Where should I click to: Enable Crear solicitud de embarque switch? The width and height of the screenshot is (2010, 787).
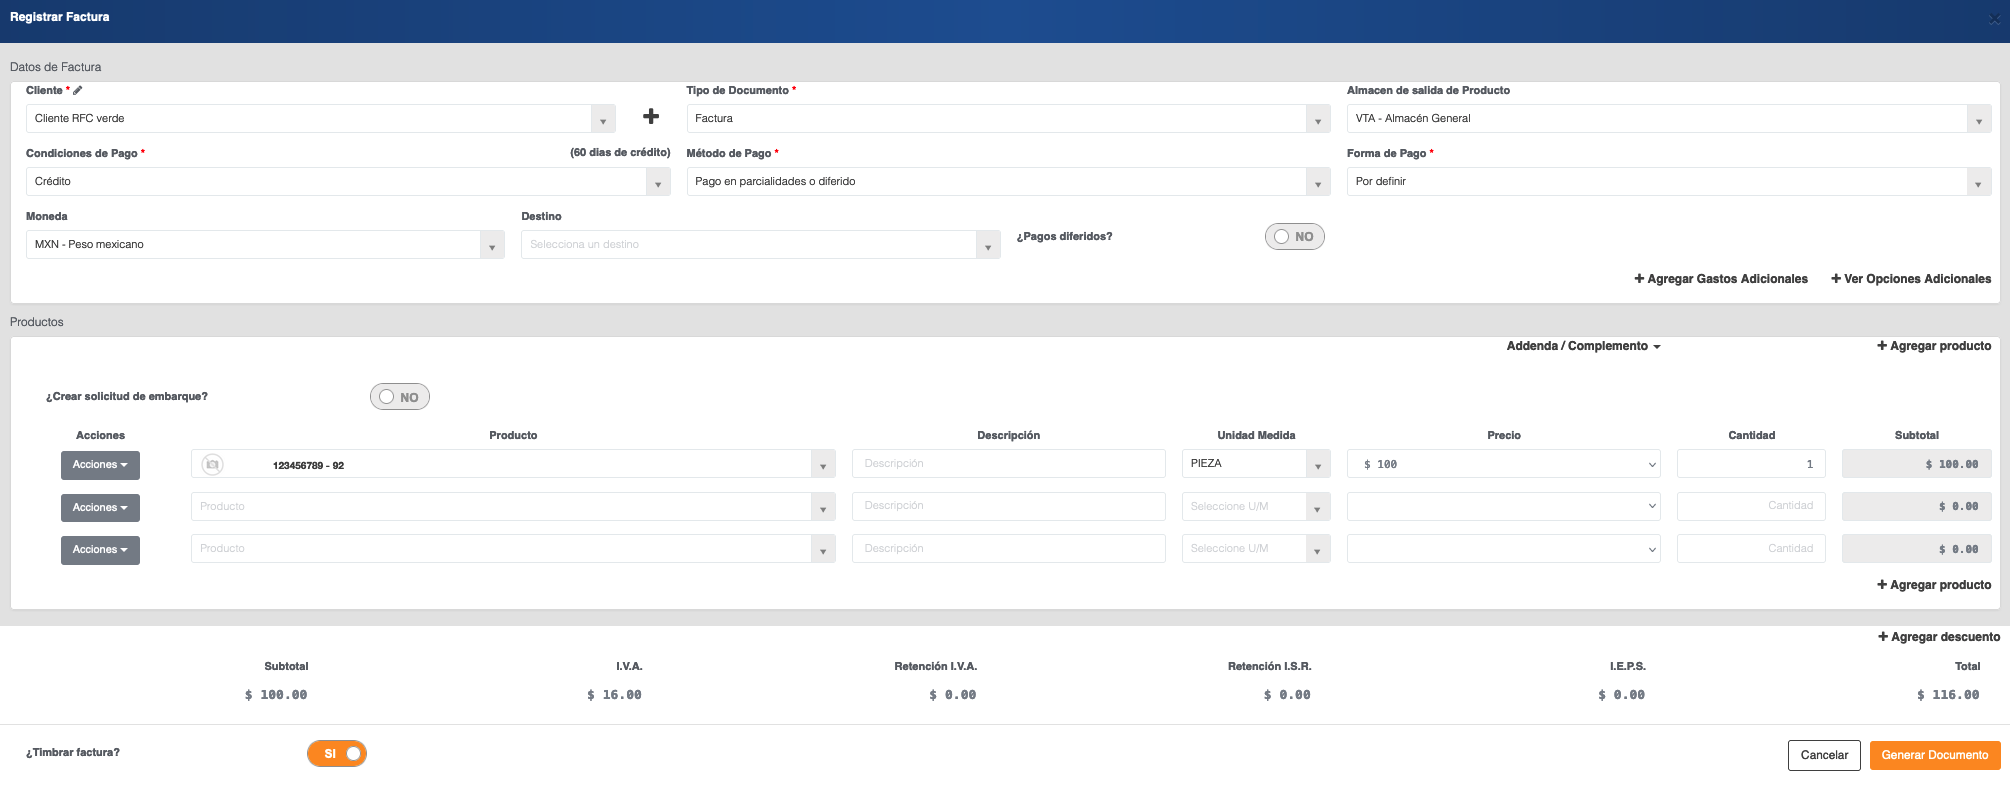click(x=400, y=397)
